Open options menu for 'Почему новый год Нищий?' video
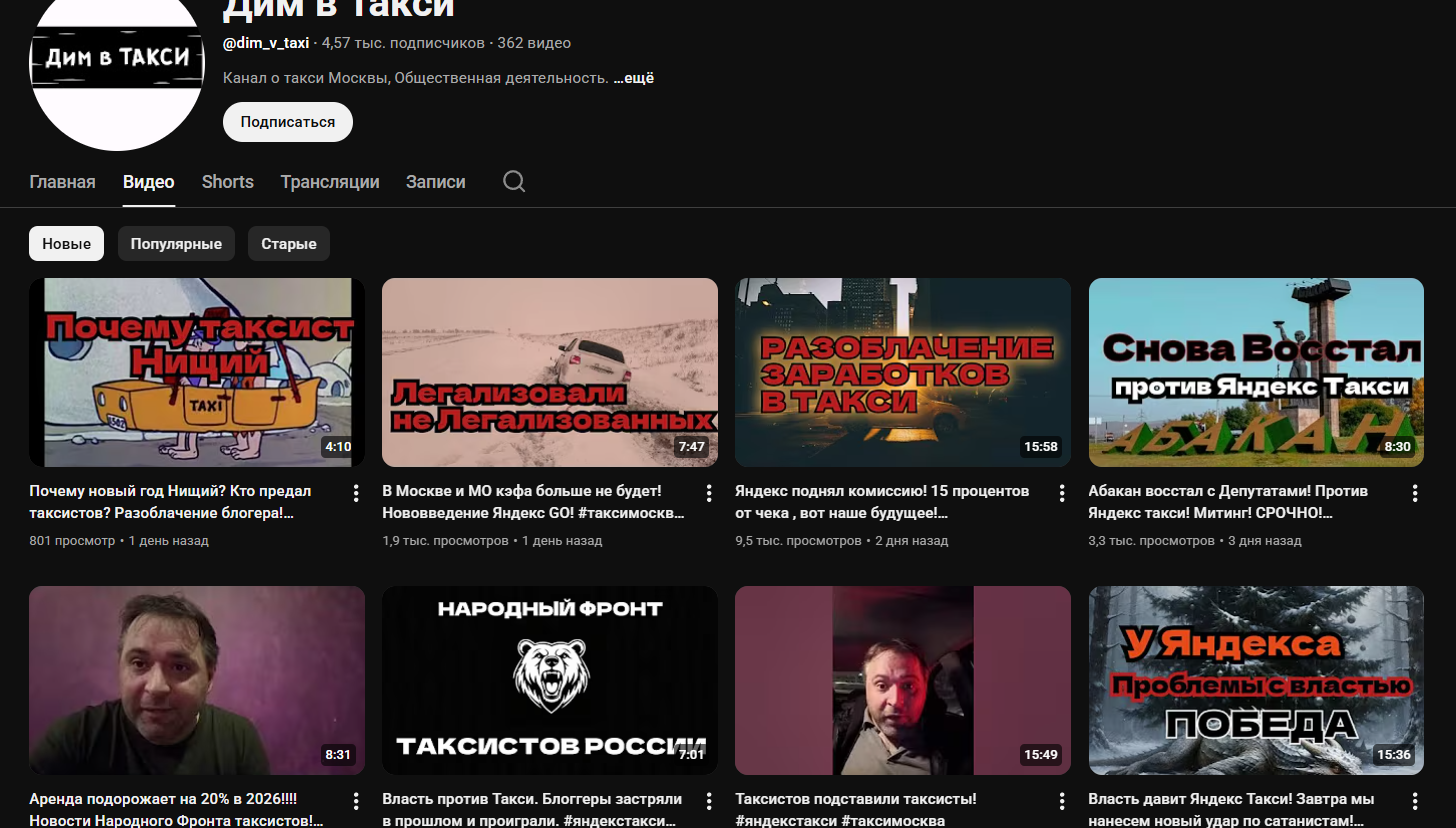The width and height of the screenshot is (1456, 828). point(356,493)
